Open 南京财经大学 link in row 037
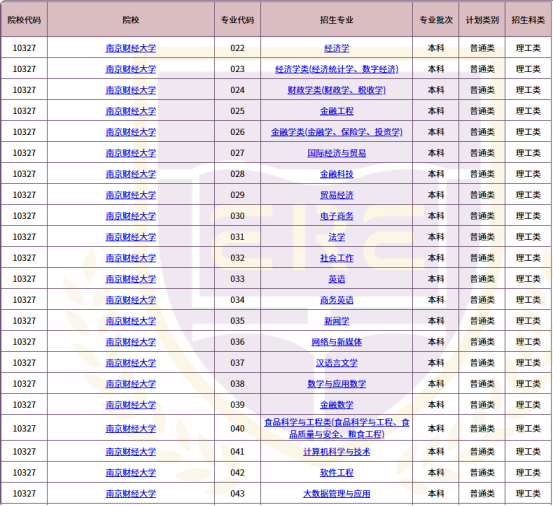This screenshot has width=553, height=506. pyautogui.click(x=130, y=363)
